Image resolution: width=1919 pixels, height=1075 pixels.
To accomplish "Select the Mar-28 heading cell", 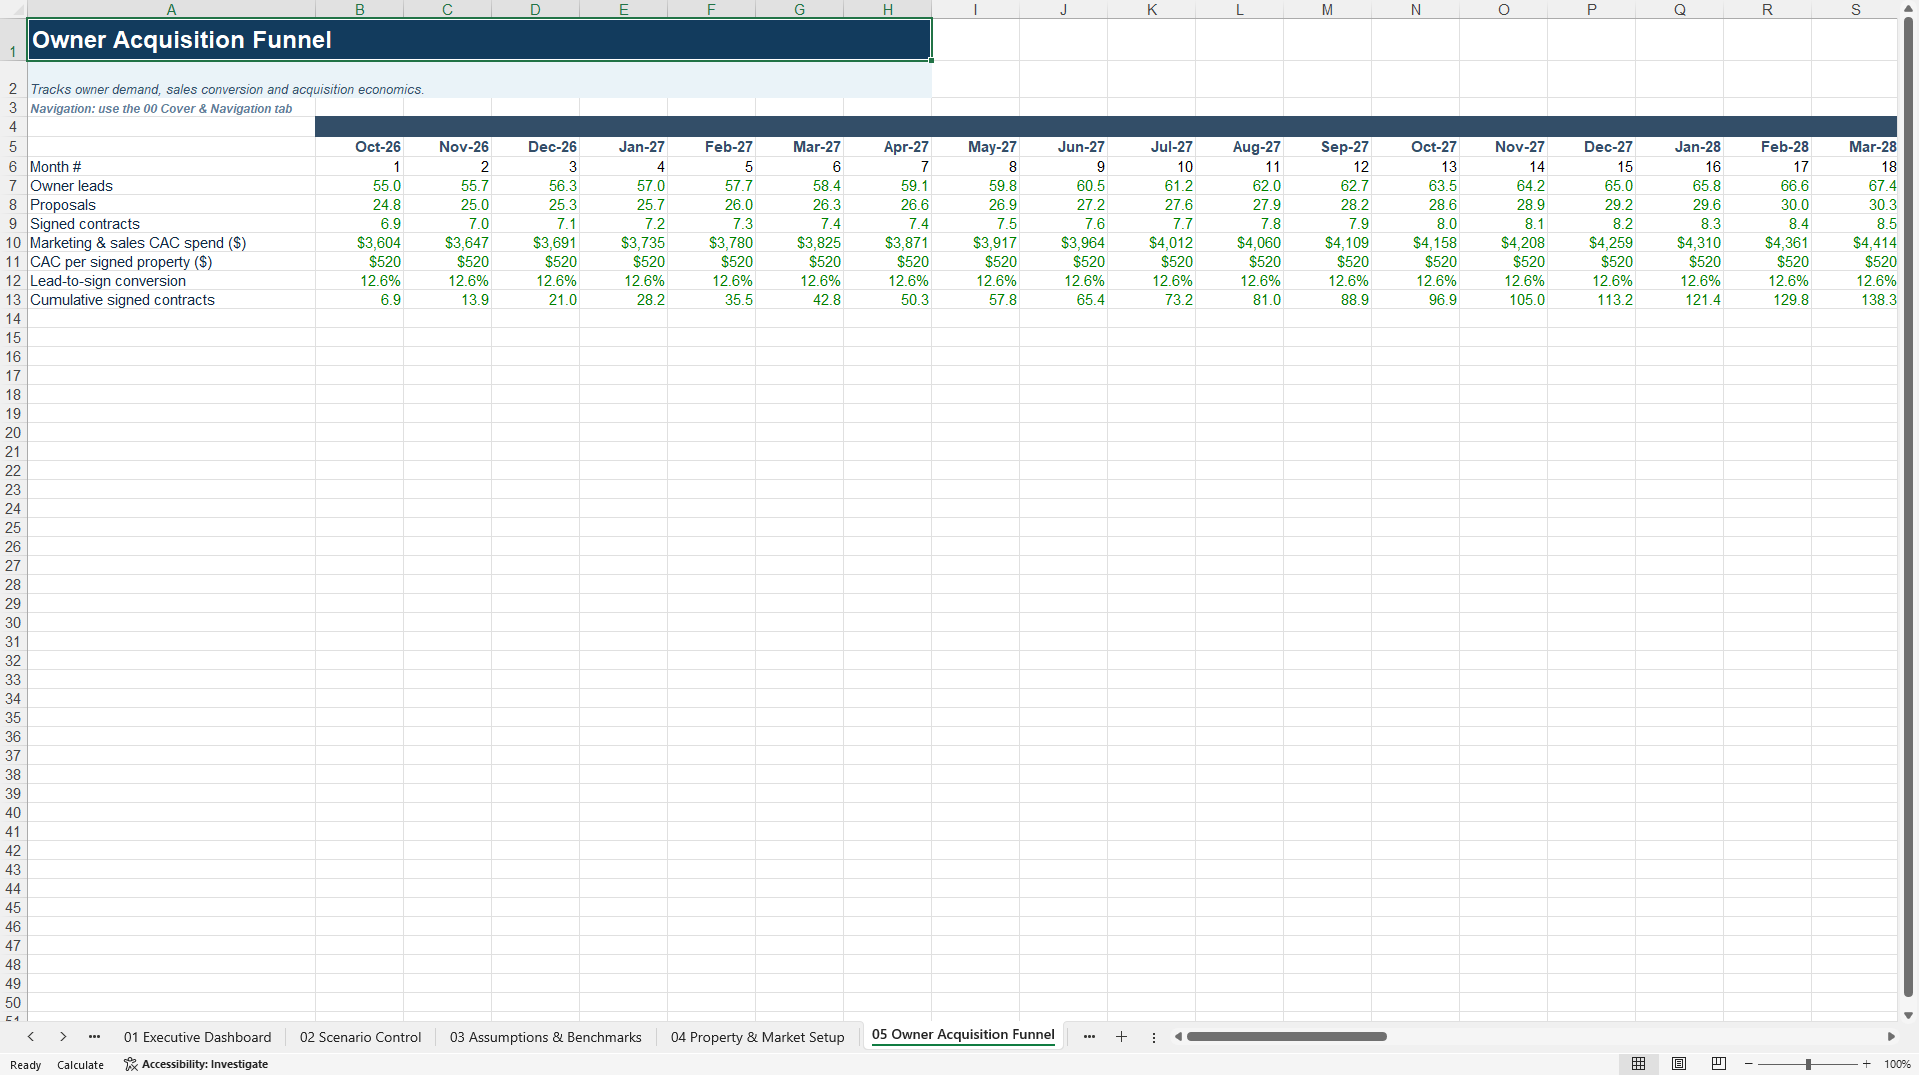I will [1855, 147].
